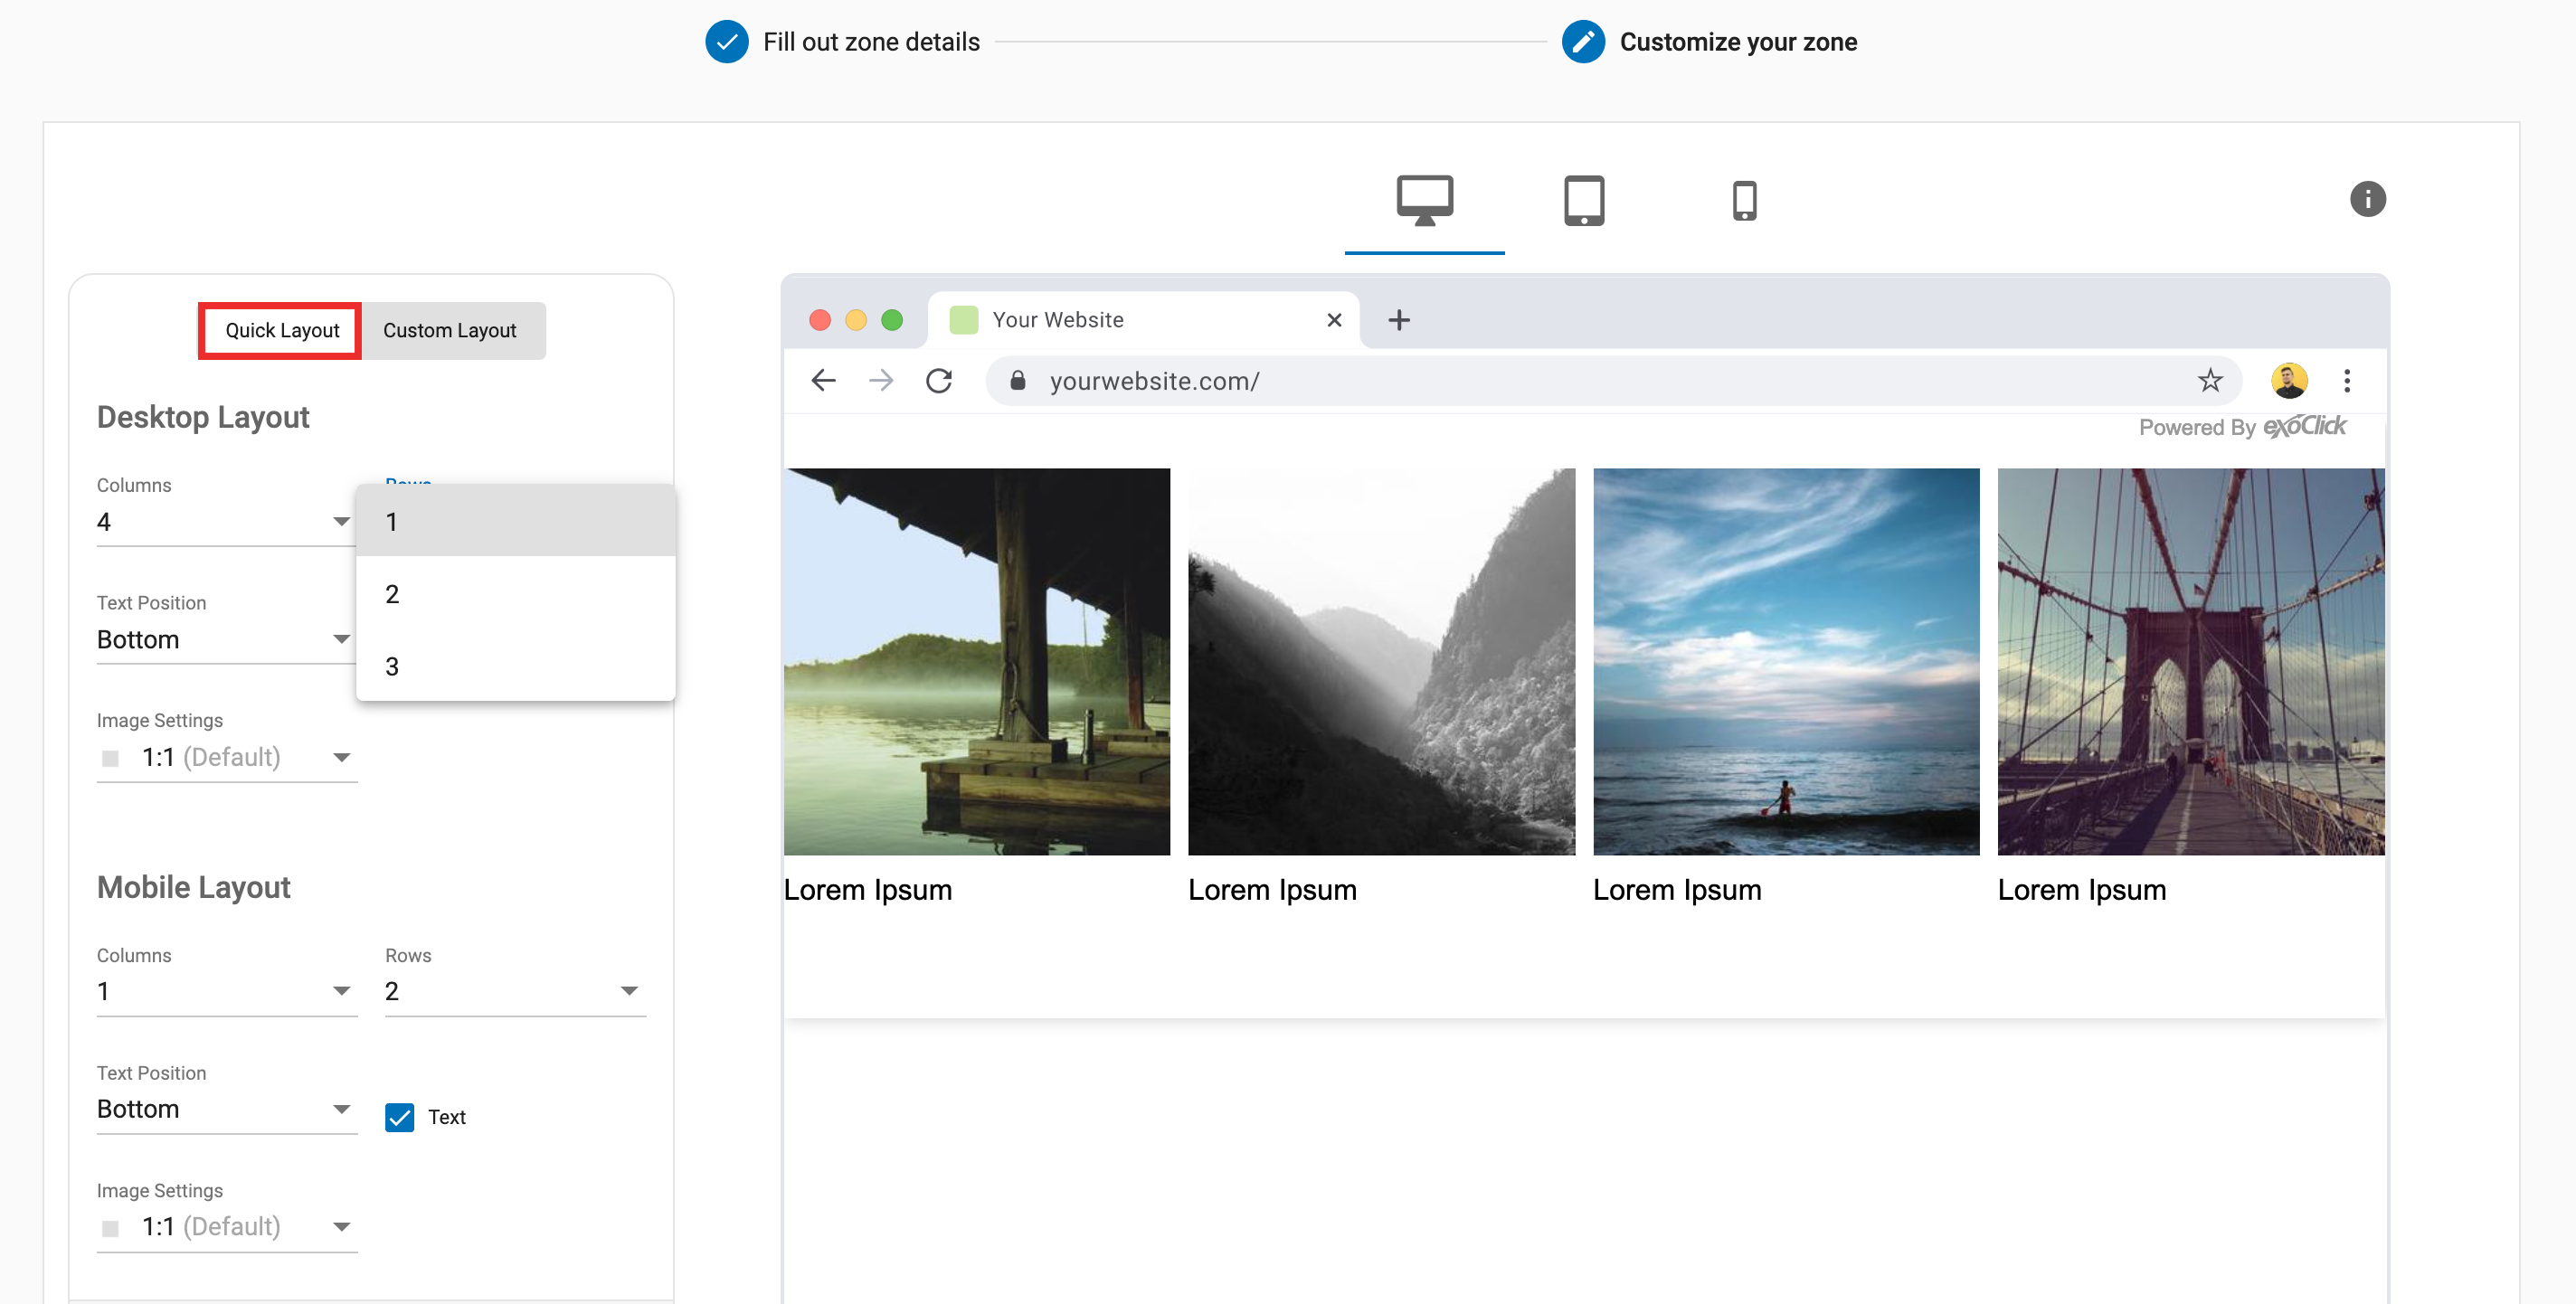Uncheck the Text checkbox
Image resolution: width=2576 pixels, height=1304 pixels.
[399, 1117]
